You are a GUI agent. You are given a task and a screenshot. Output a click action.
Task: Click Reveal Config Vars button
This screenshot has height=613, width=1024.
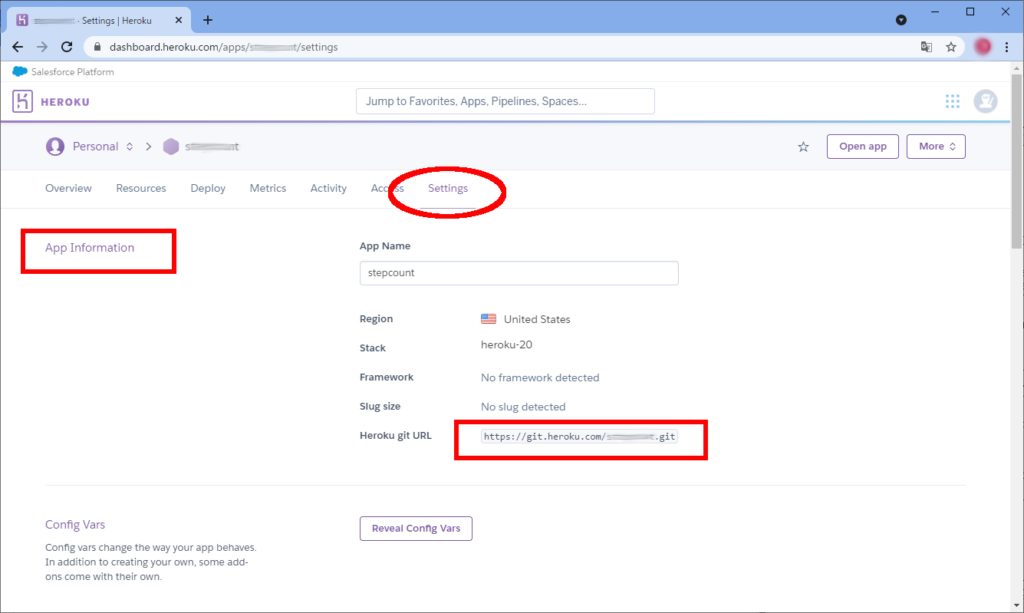coord(416,528)
